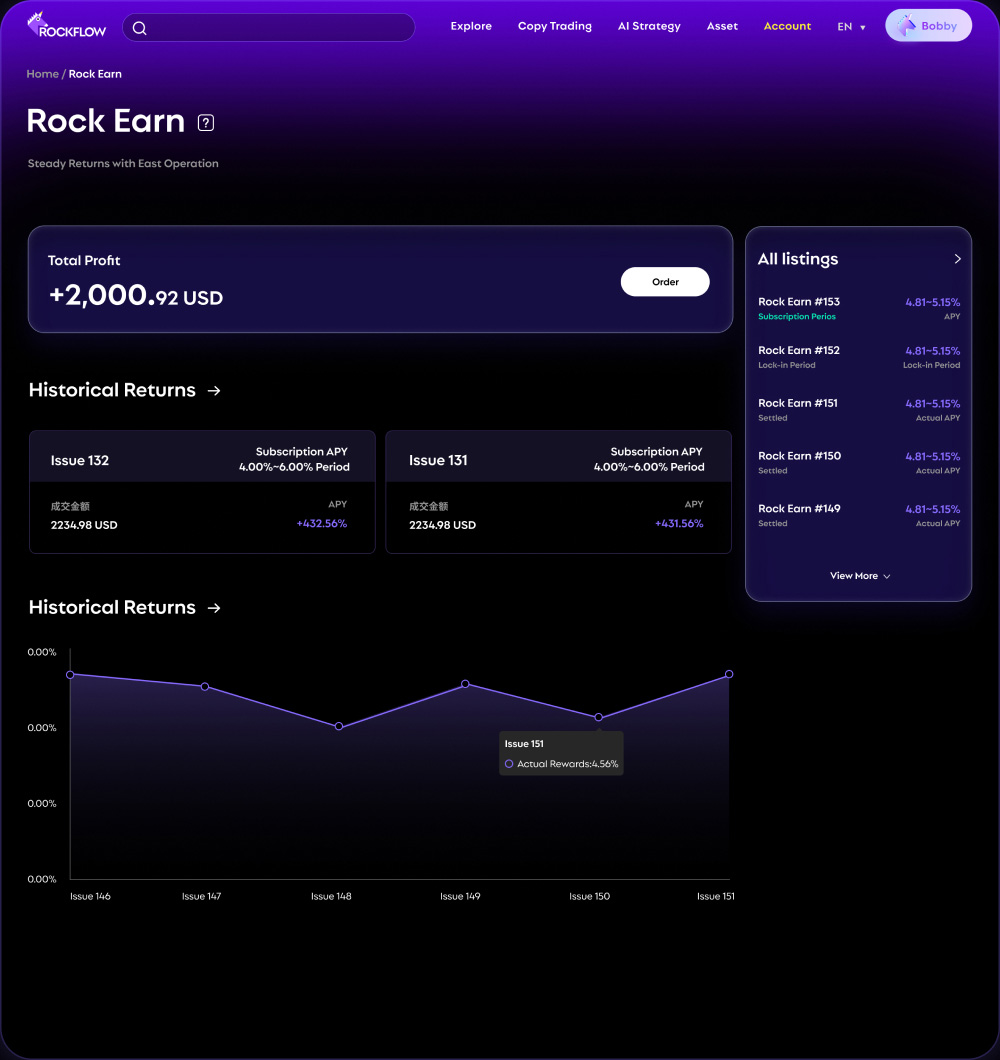Click the Issue 148 chart data point
This screenshot has width=1000, height=1060.
[339, 727]
